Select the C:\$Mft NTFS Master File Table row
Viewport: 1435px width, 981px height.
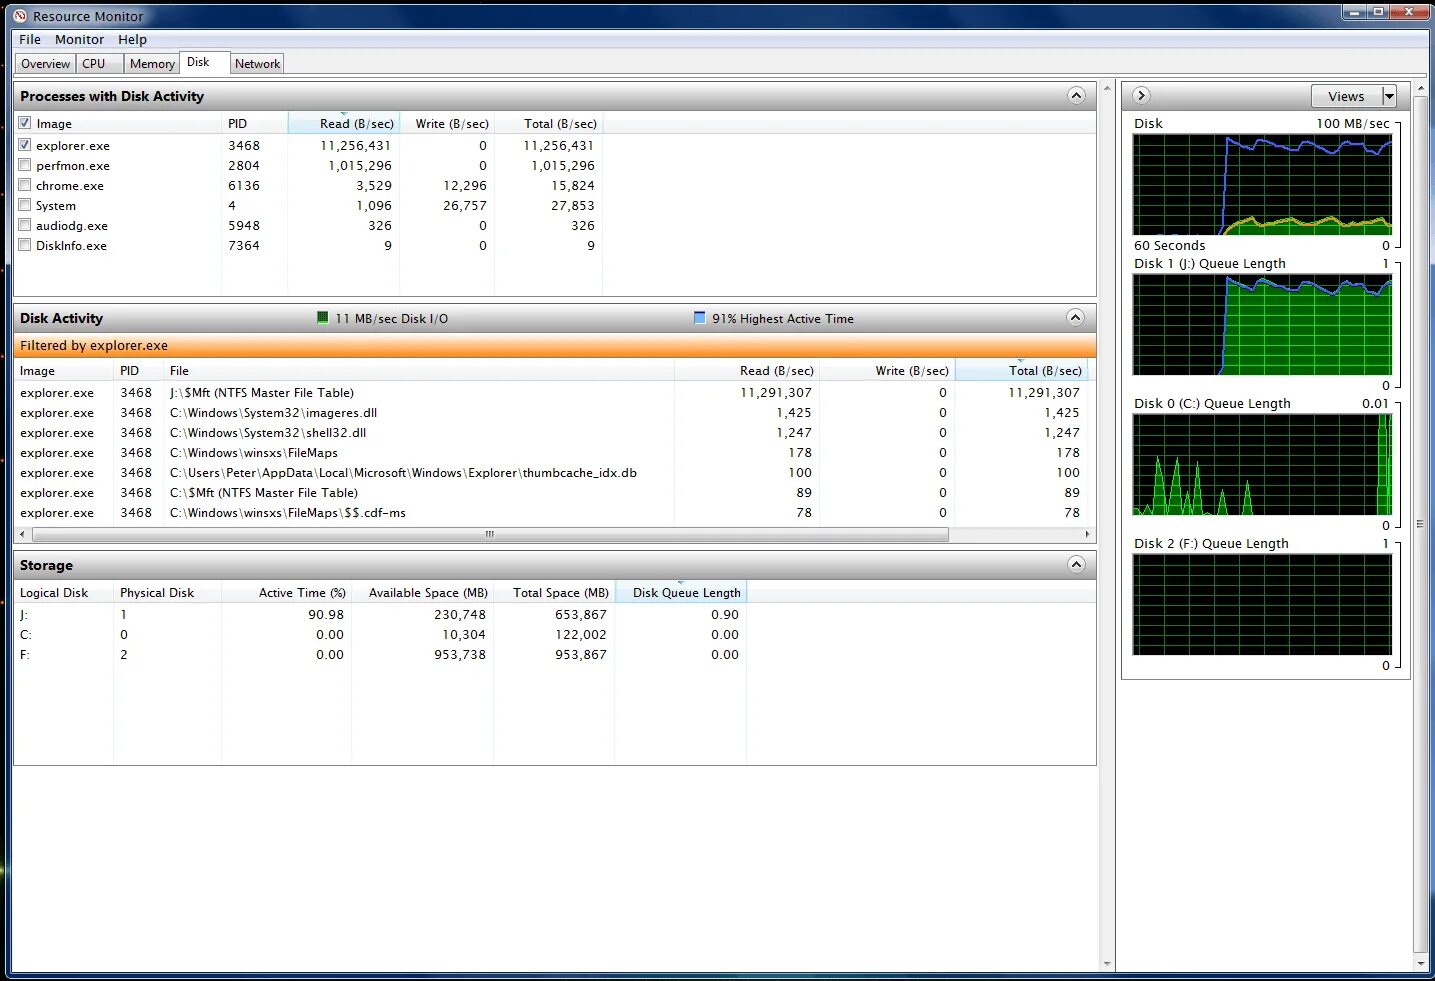(x=550, y=492)
